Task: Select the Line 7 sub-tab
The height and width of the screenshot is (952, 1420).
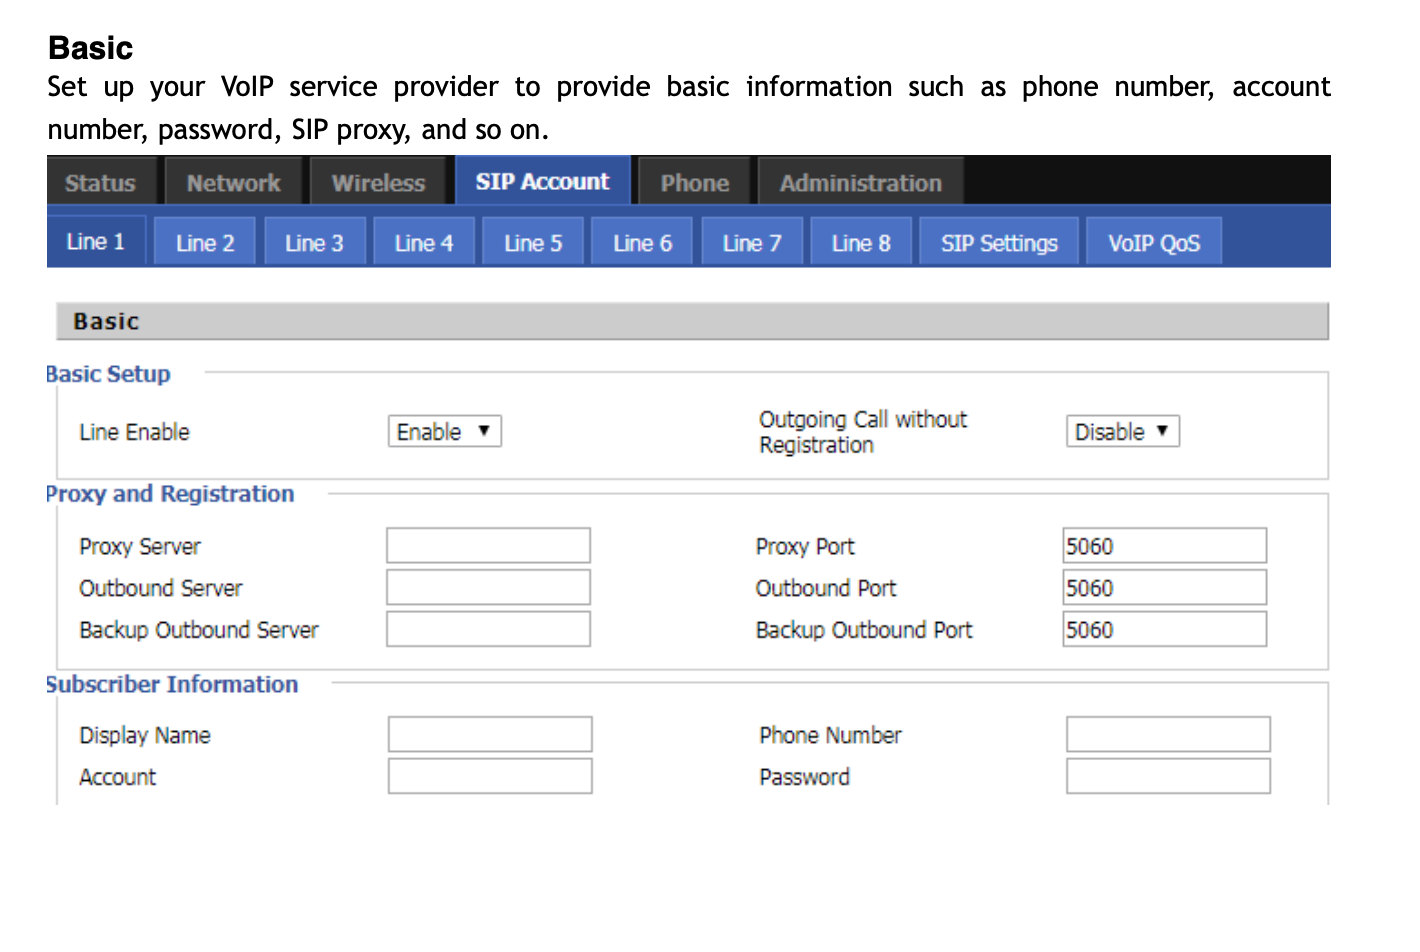Action: coord(752,243)
